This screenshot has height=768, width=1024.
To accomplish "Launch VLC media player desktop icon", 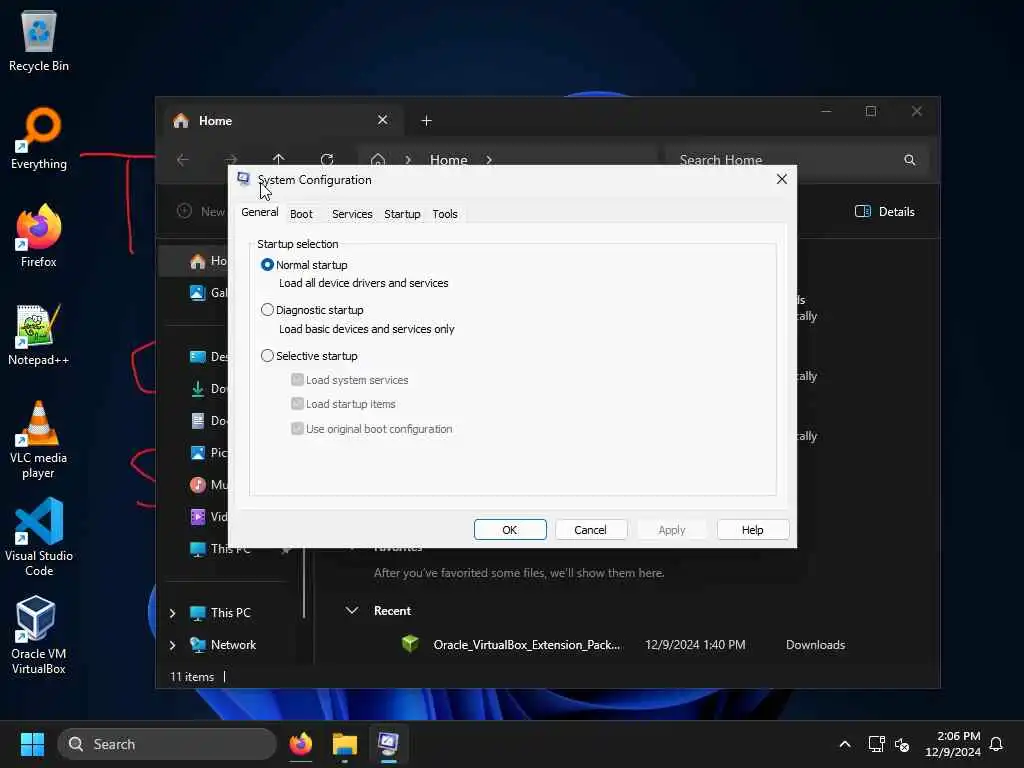I will (39, 440).
